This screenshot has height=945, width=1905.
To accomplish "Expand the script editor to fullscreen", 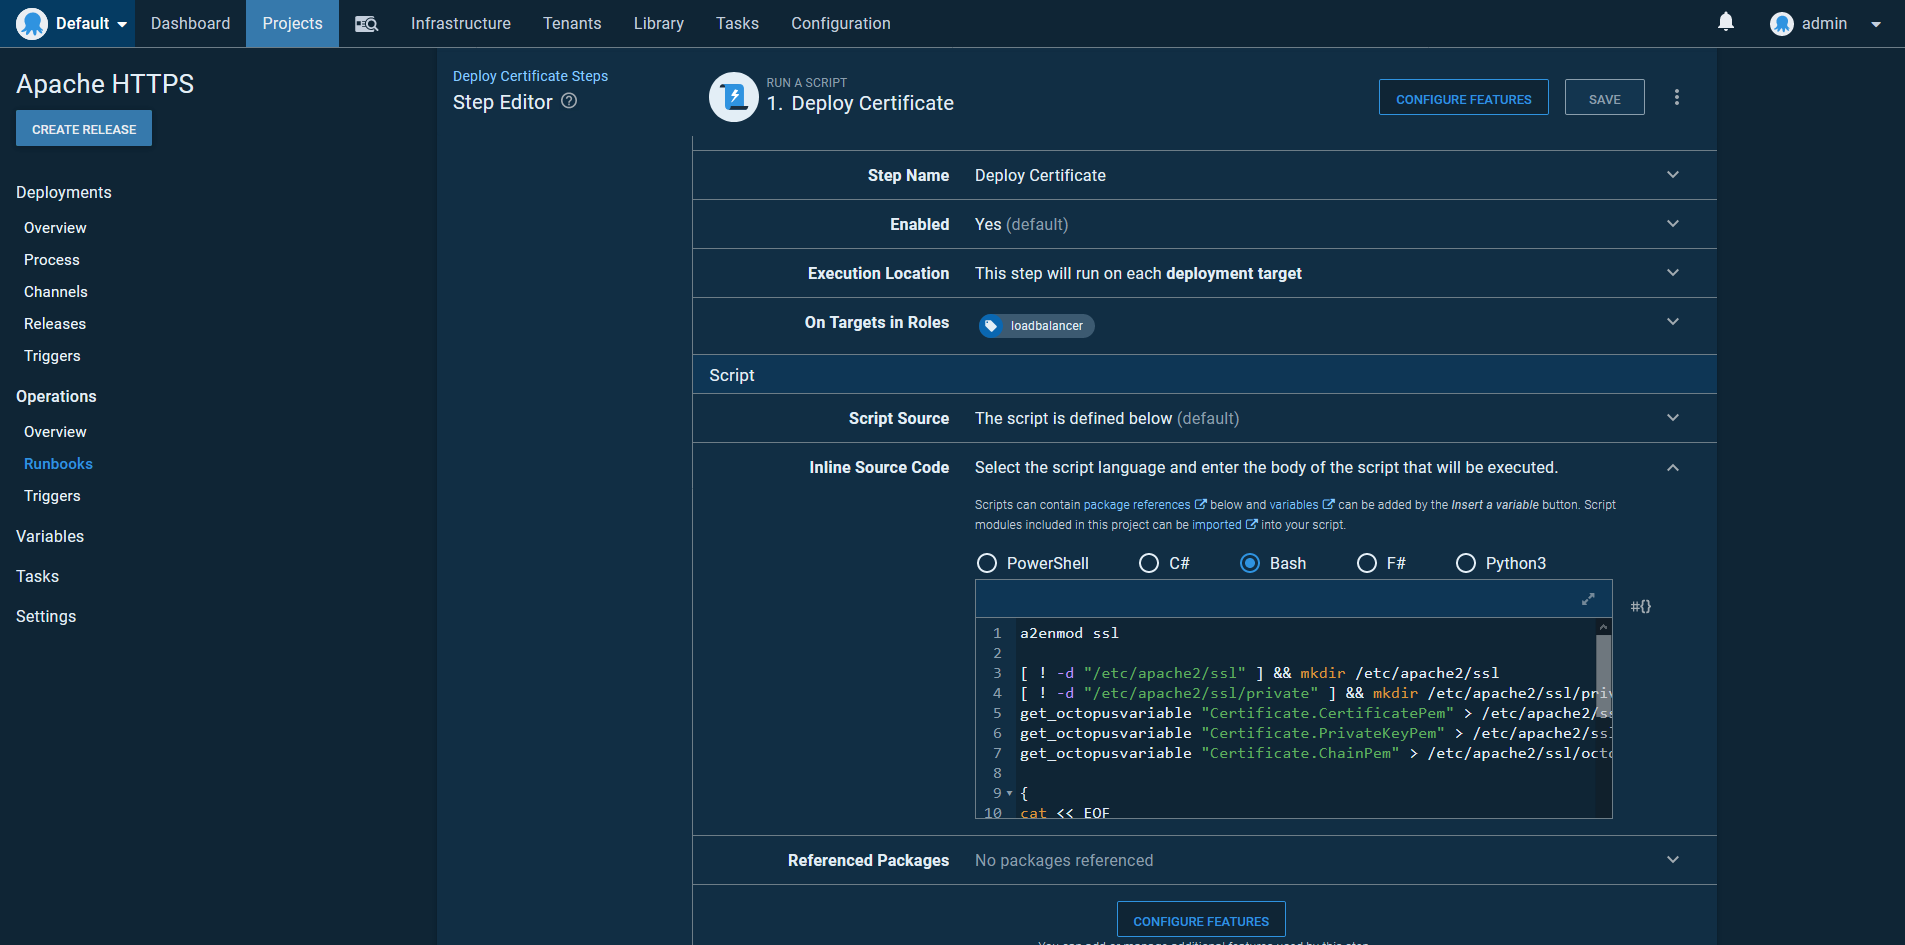I will (x=1587, y=599).
